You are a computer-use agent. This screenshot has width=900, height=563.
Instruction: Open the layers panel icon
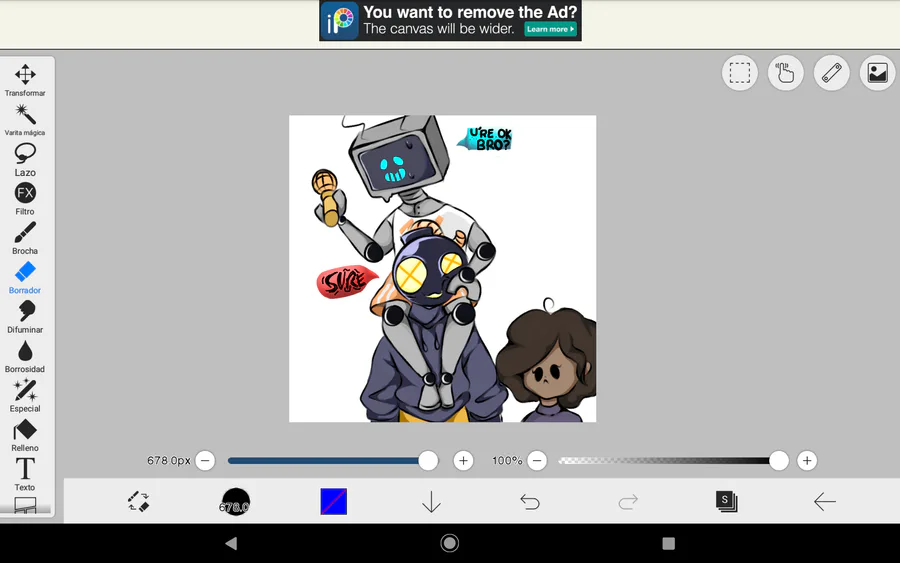pyautogui.click(x=727, y=502)
